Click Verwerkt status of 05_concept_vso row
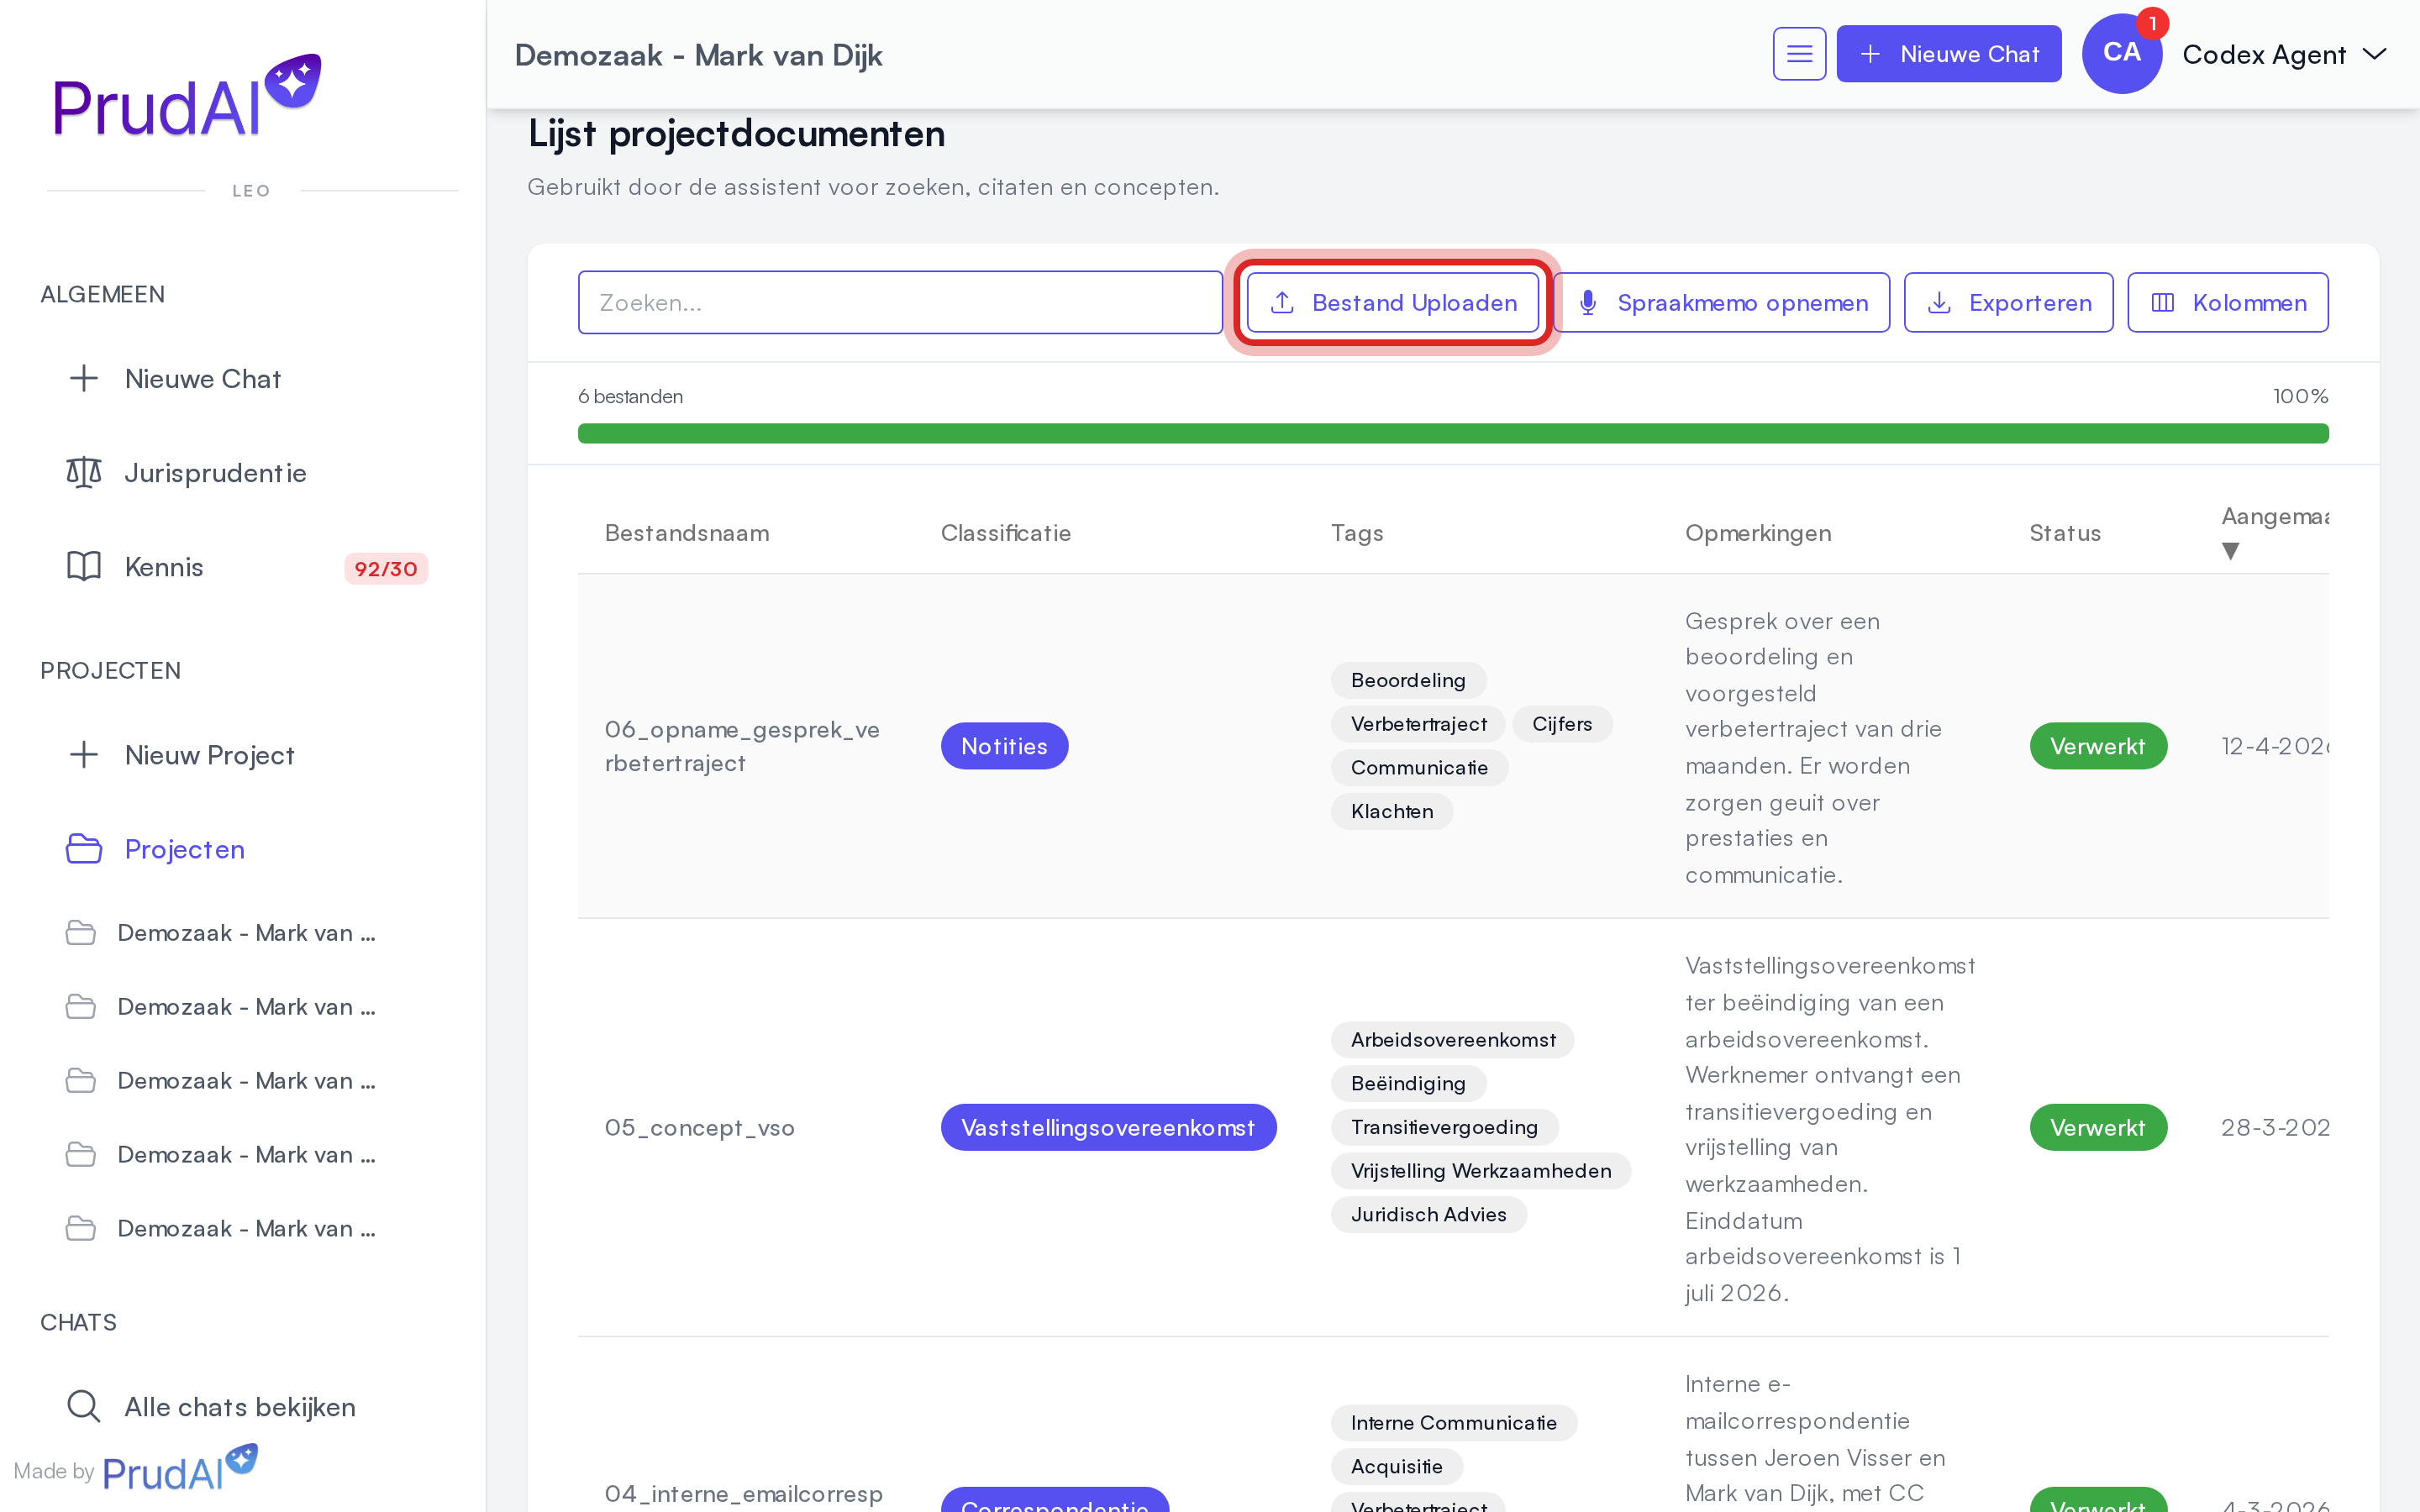The width and height of the screenshot is (2420, 1512). tap(2098, 1127)
